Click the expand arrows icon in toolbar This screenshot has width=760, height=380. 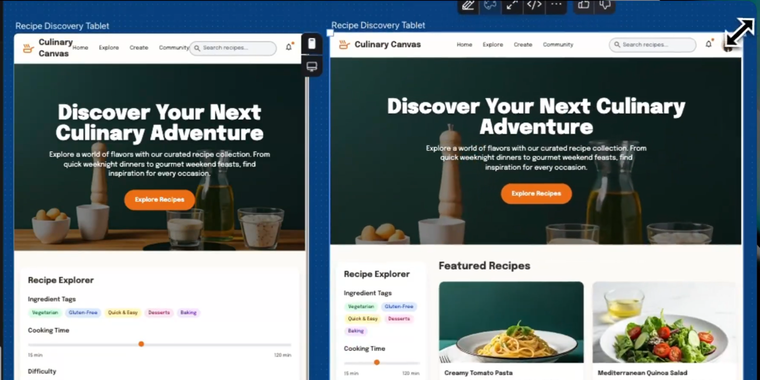click(x=512, y=5)
